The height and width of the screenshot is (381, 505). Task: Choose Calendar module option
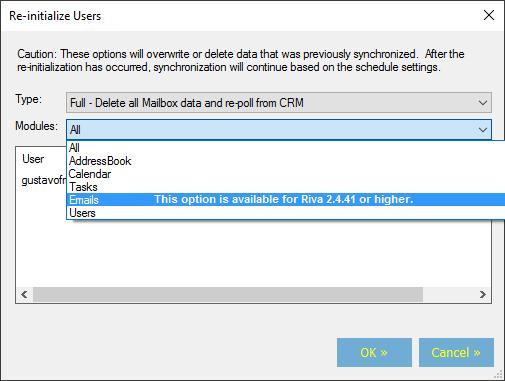pos(286,174)
